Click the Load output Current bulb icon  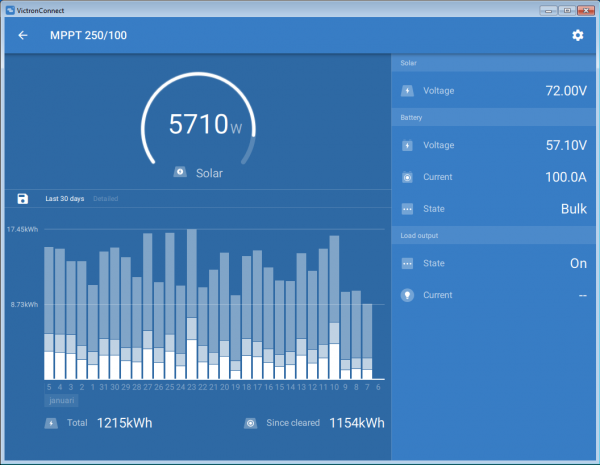(x=407, y=295)
